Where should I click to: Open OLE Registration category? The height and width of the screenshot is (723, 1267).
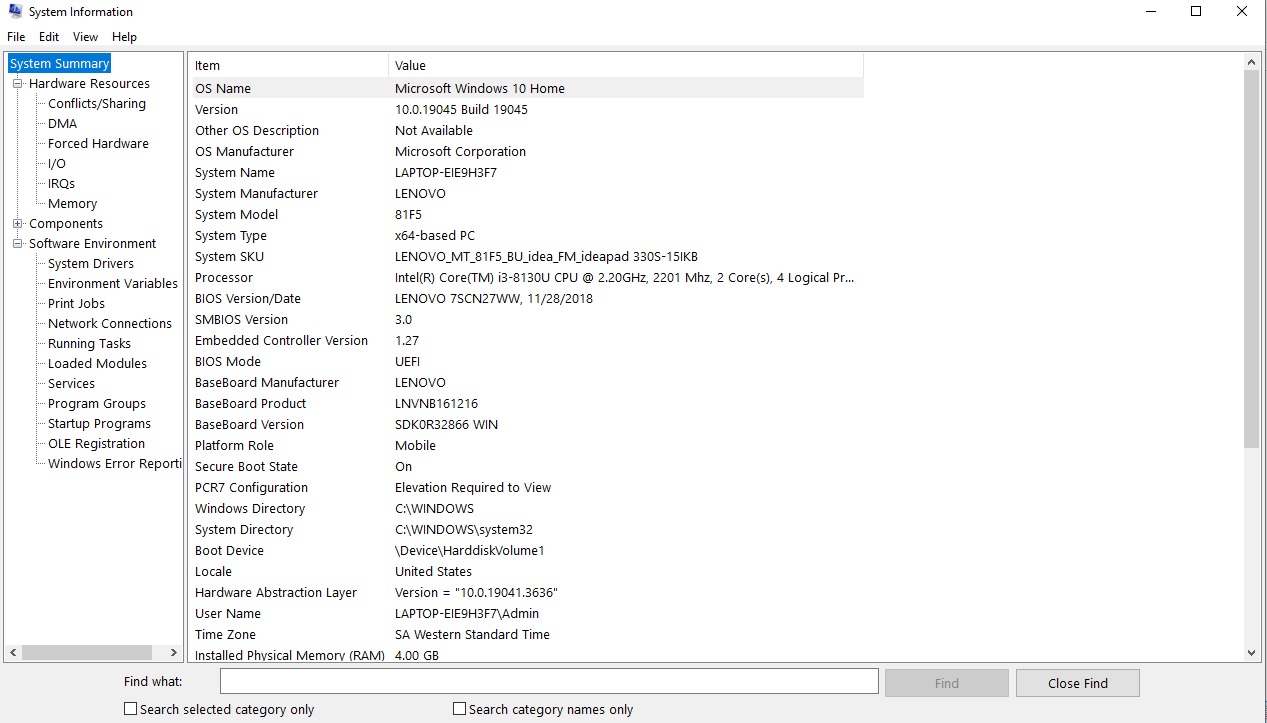96,444
